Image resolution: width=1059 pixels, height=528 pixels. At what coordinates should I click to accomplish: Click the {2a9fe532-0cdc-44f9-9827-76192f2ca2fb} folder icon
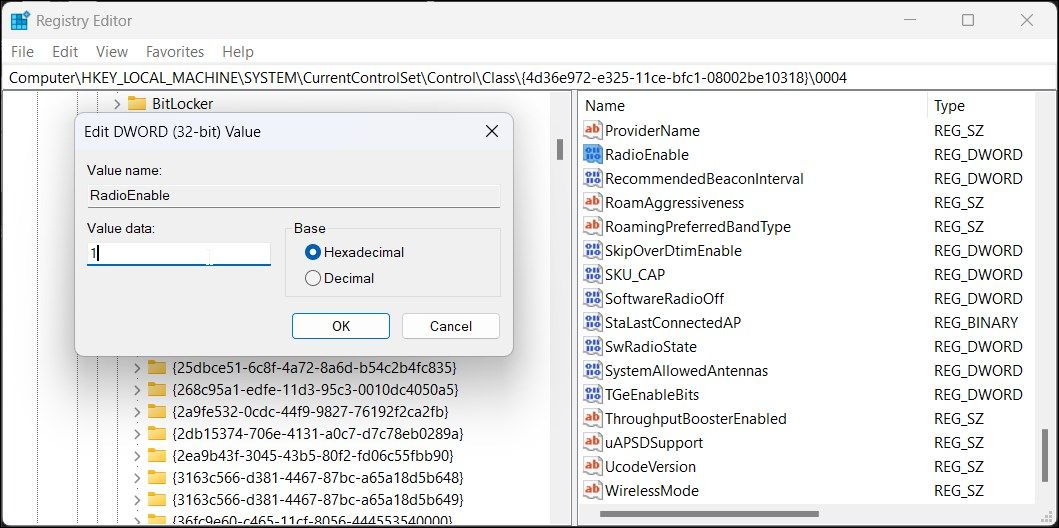click(157, 411)
